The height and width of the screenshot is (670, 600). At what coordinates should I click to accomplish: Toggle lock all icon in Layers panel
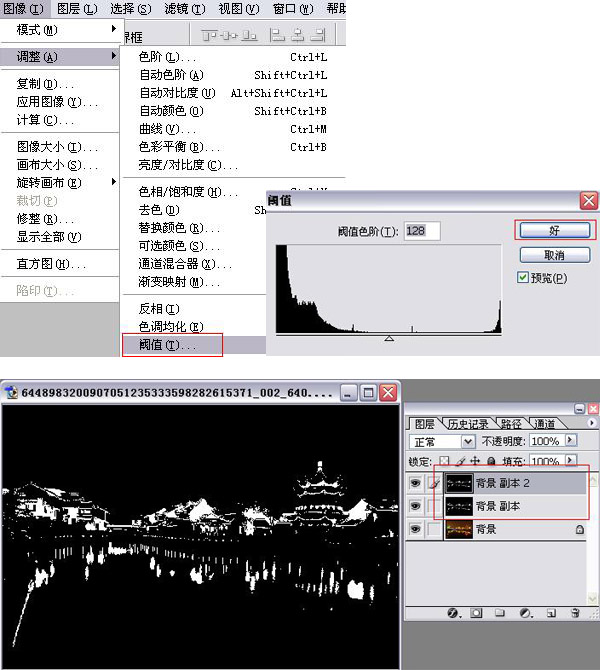[491, 461]
